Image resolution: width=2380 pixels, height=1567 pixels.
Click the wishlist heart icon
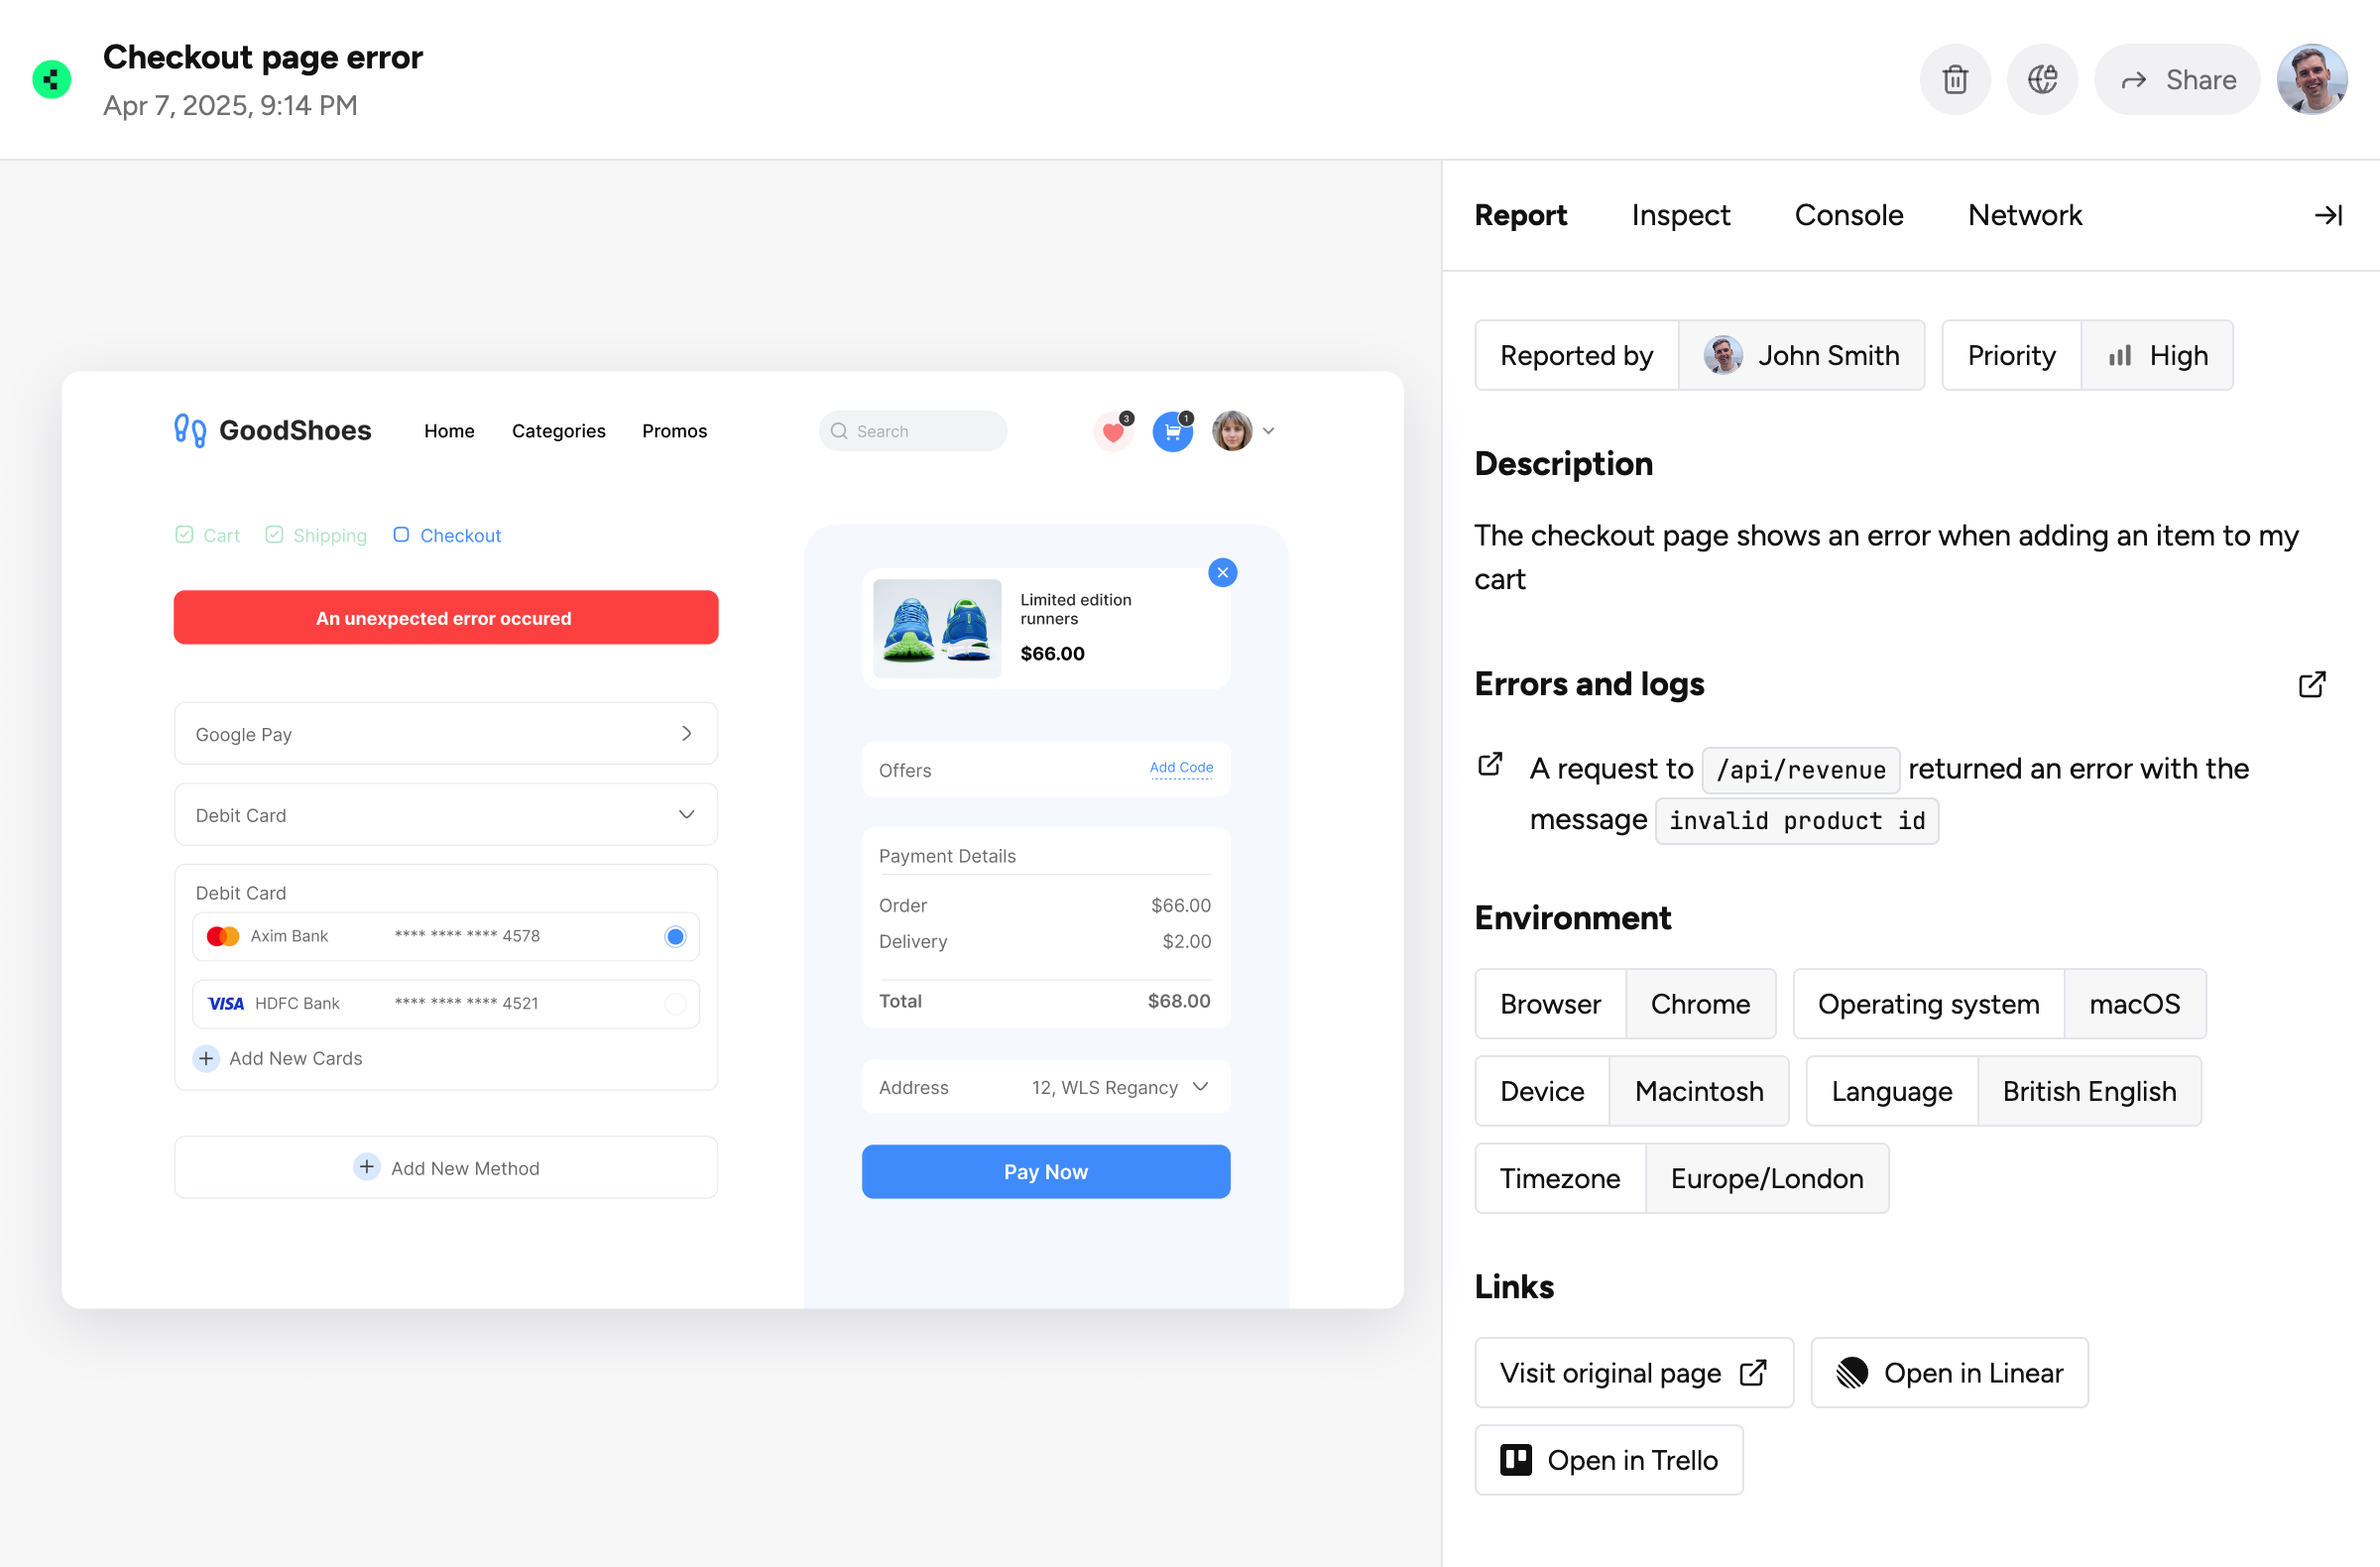1112,432
